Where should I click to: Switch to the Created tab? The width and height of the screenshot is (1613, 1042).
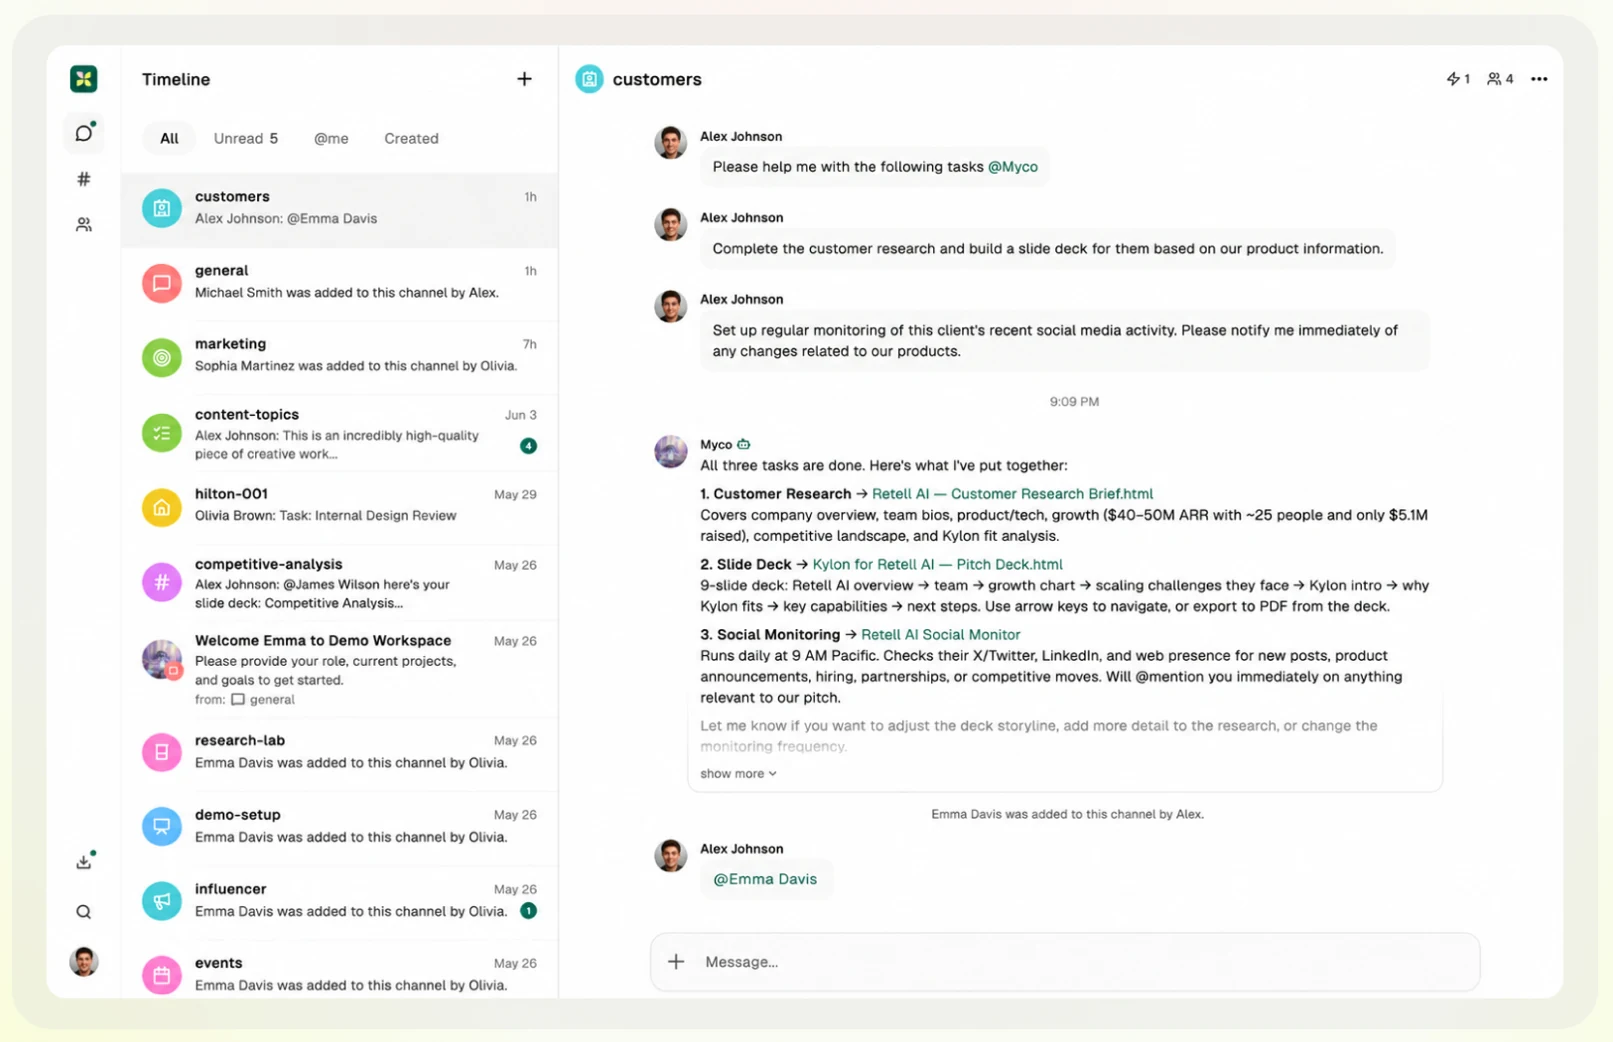[x=411, y=138]
